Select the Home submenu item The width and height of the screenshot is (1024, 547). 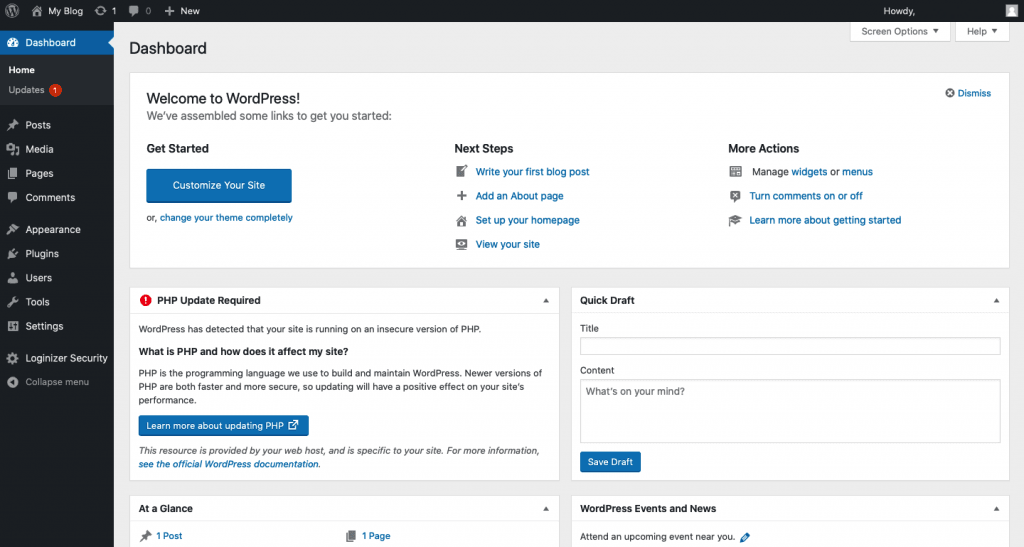[x=22, y=70]
